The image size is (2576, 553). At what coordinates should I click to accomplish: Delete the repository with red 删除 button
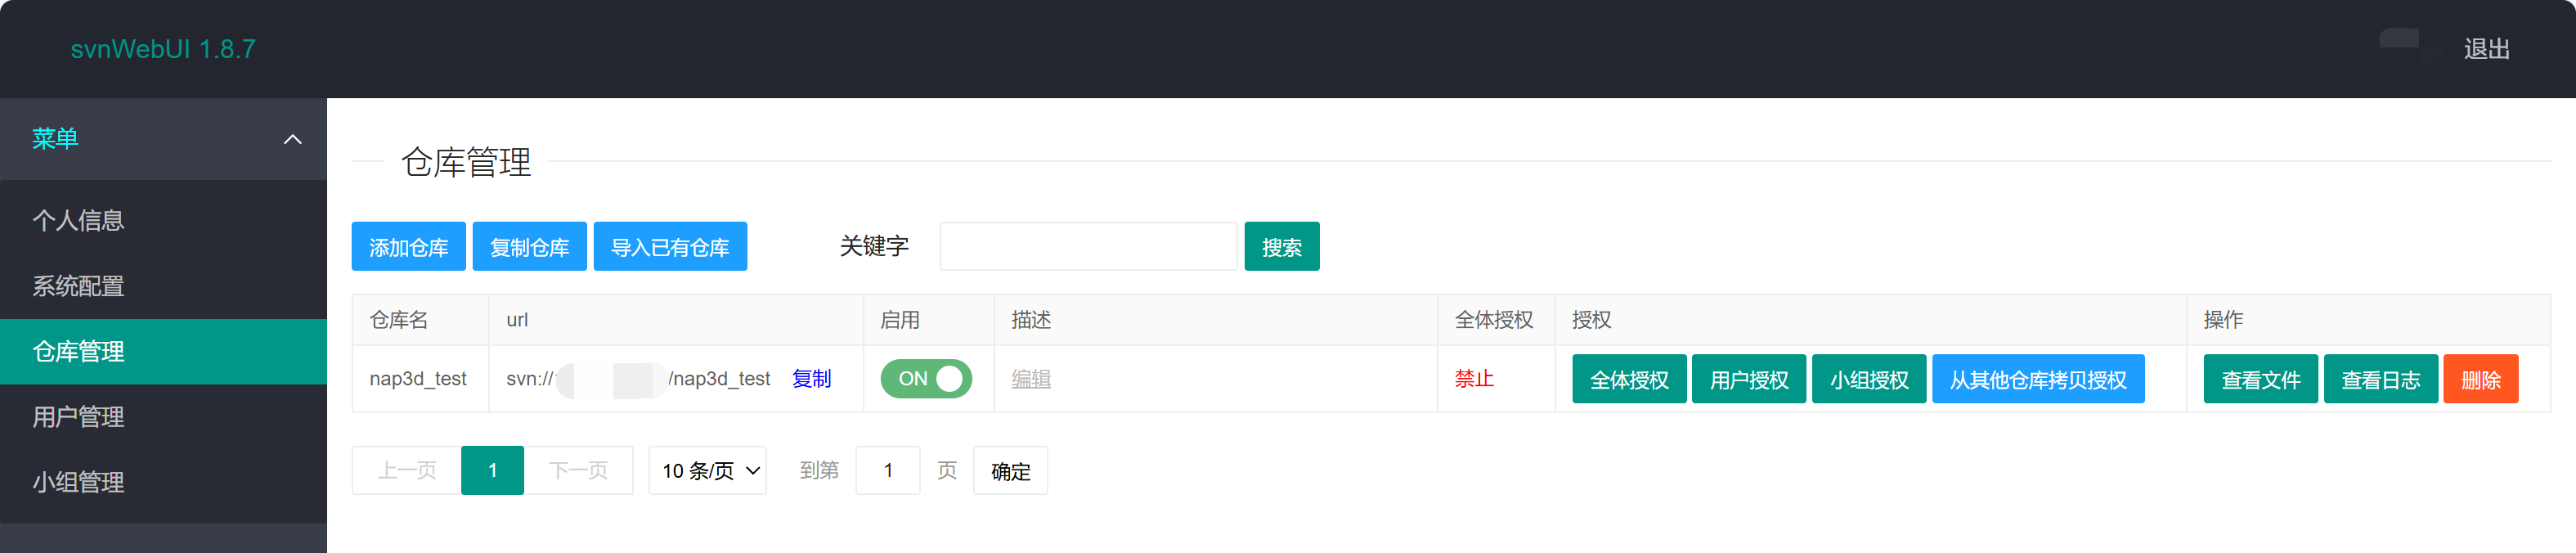[x=2479, y=380]
